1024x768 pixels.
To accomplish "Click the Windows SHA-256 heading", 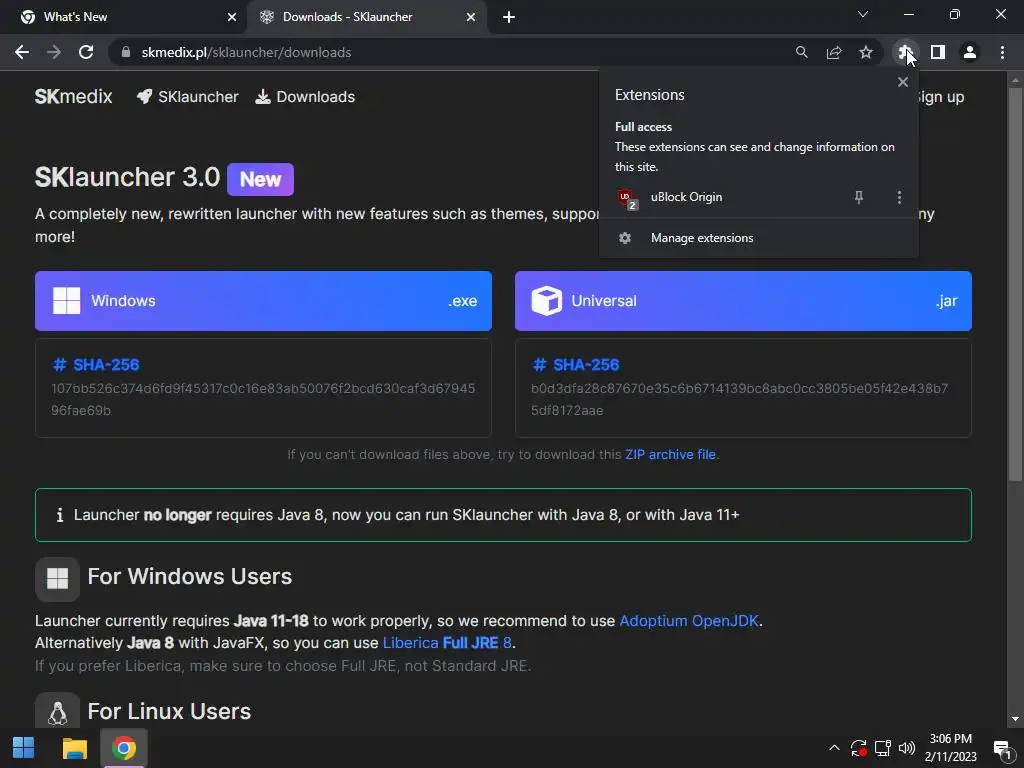I will pos(96,364).
